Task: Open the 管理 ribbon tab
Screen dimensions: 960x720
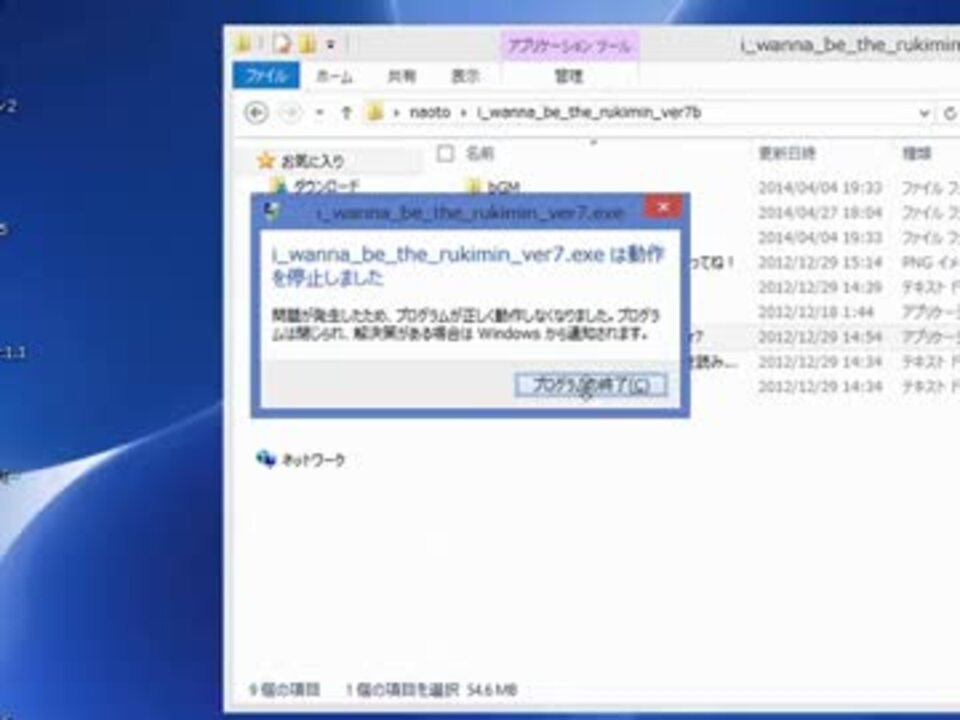Action: pos(569,76)
